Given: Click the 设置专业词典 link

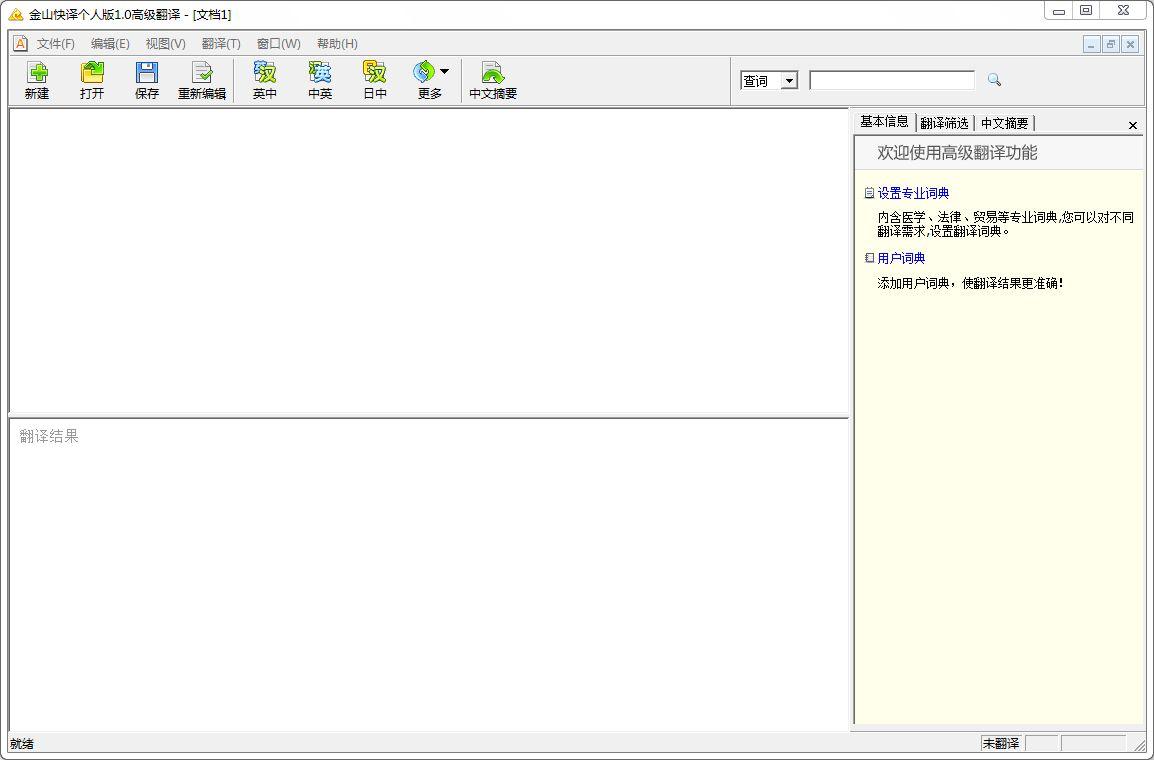Looking at the screenshot, I should point(913,193).
